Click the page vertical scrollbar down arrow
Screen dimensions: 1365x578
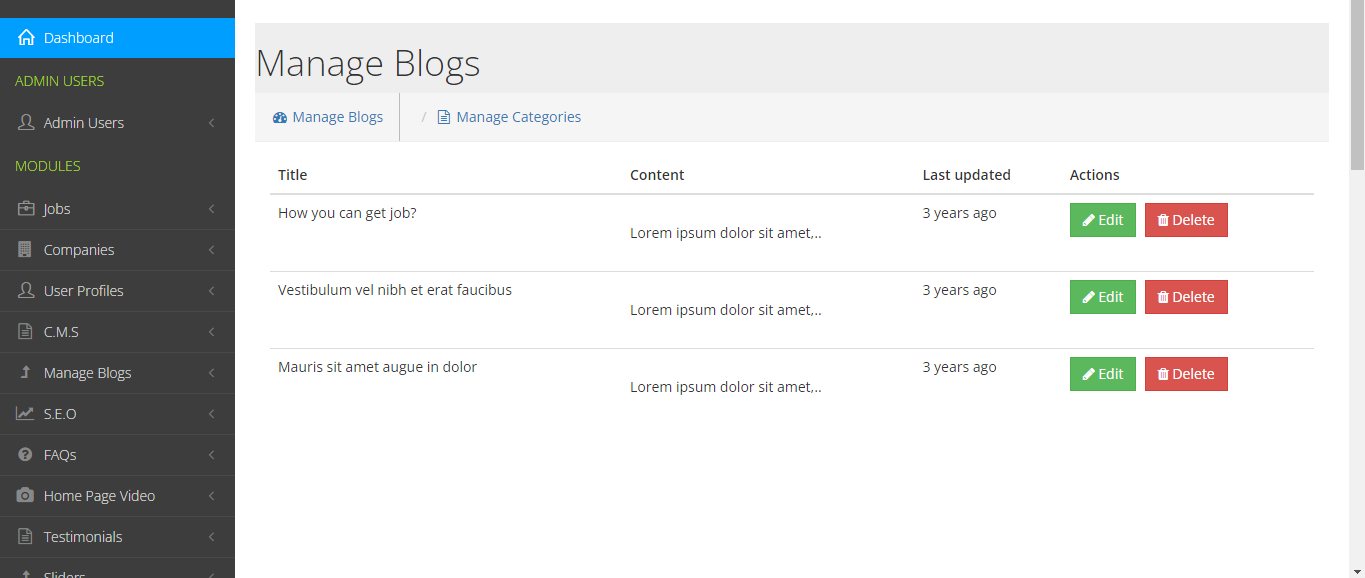1357,570
